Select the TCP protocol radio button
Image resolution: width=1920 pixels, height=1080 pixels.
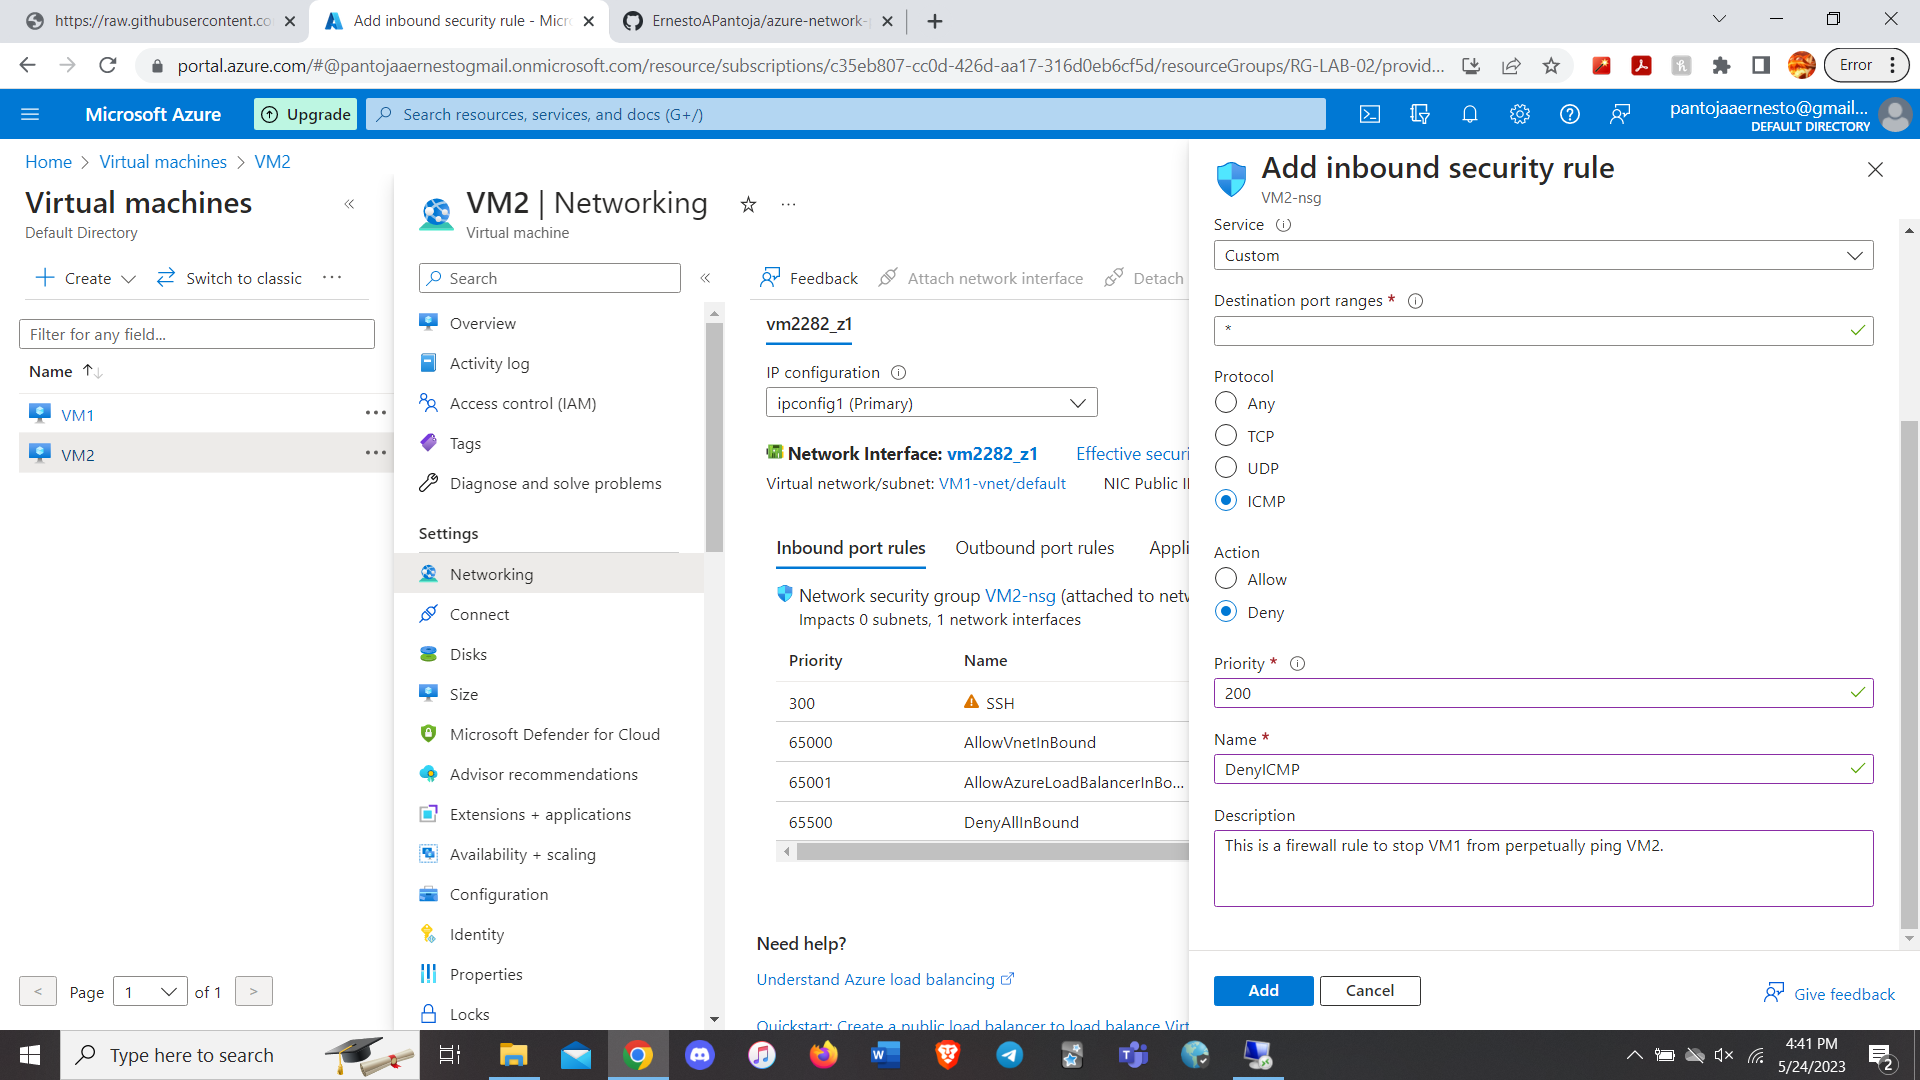[x=1225, y=435]
